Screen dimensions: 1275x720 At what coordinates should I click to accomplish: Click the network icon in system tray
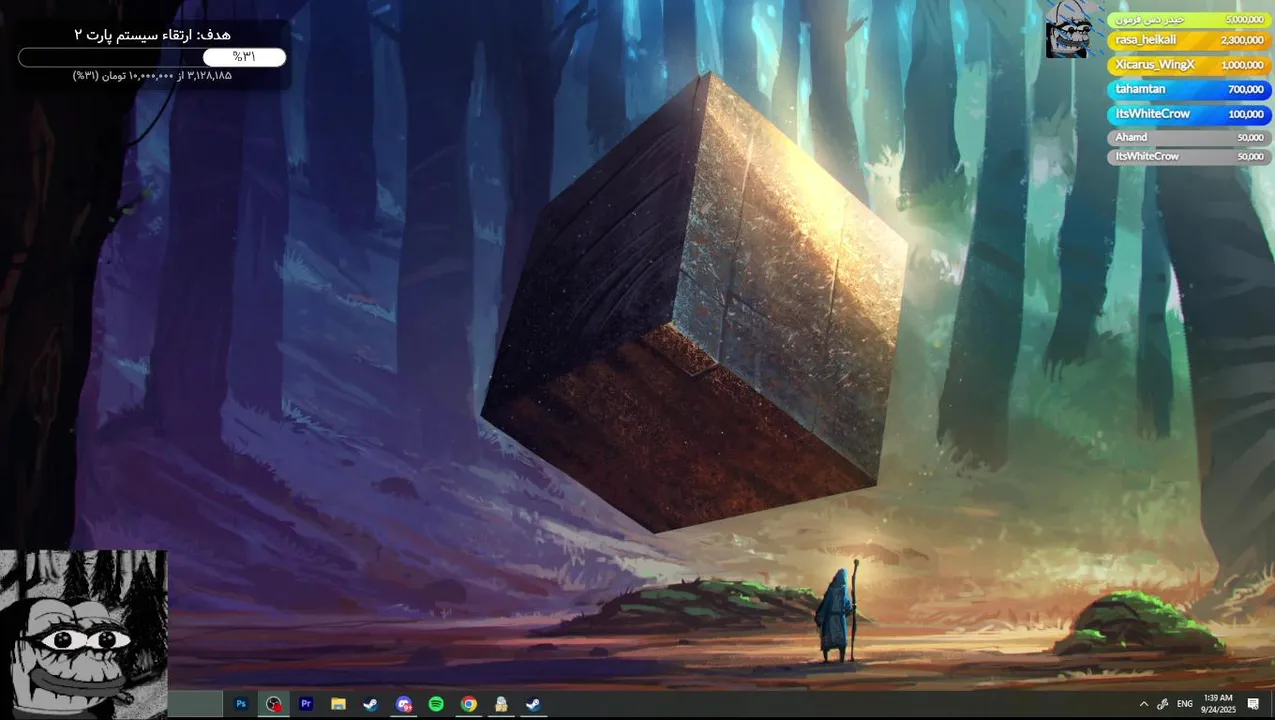click(x=1163, y=704)
